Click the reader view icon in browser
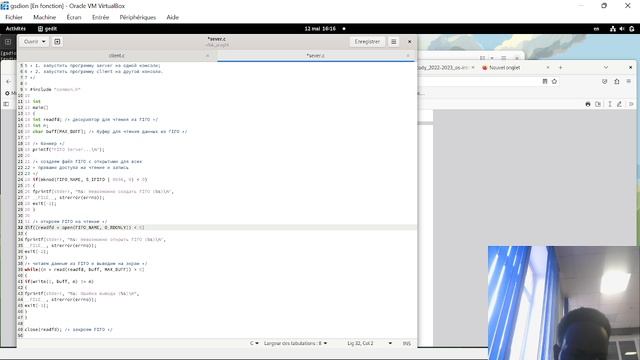This screenshot has width=640, height=360. (545, 81)
